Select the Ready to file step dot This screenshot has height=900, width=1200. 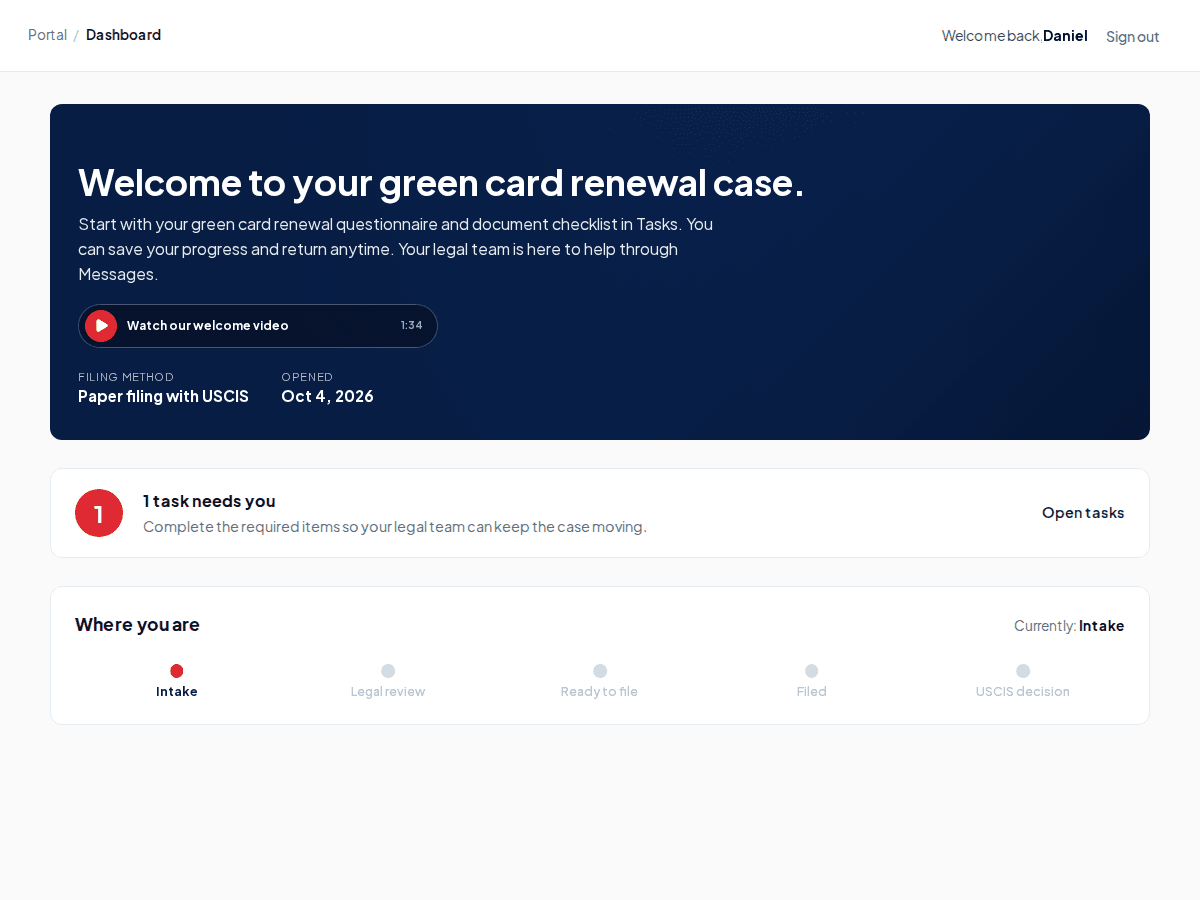pos(600,671)
